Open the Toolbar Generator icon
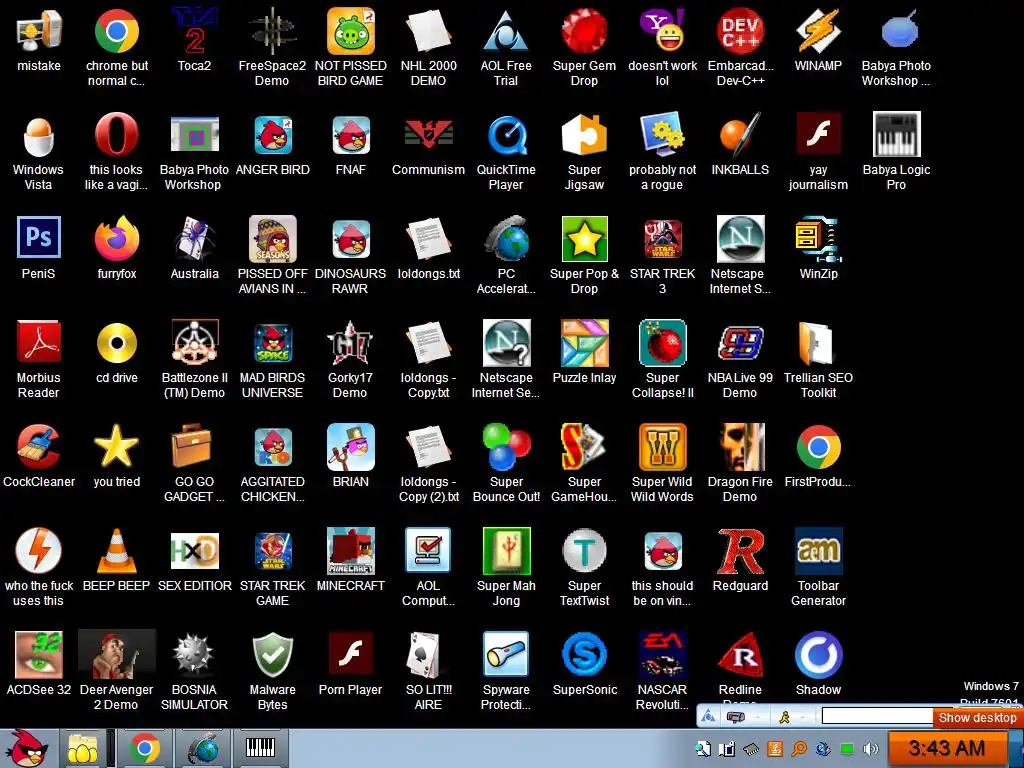This screenshot has height=768, width=1024. 818,551
